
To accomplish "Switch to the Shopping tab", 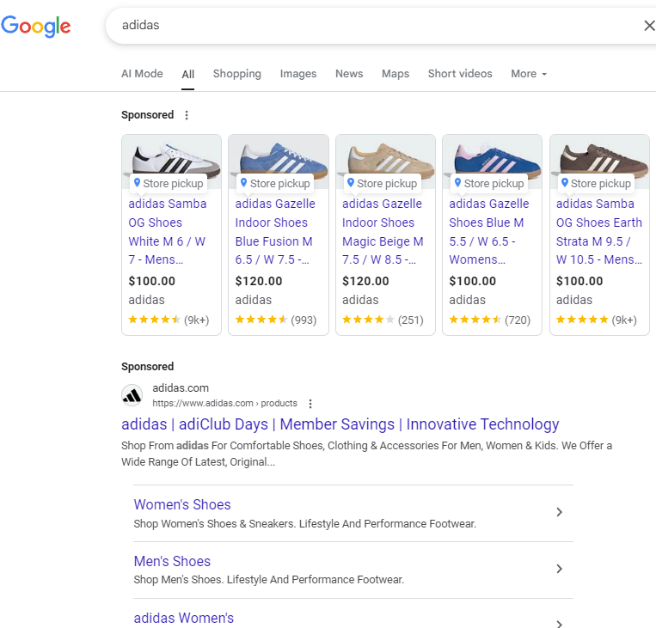I will [237, 74].
